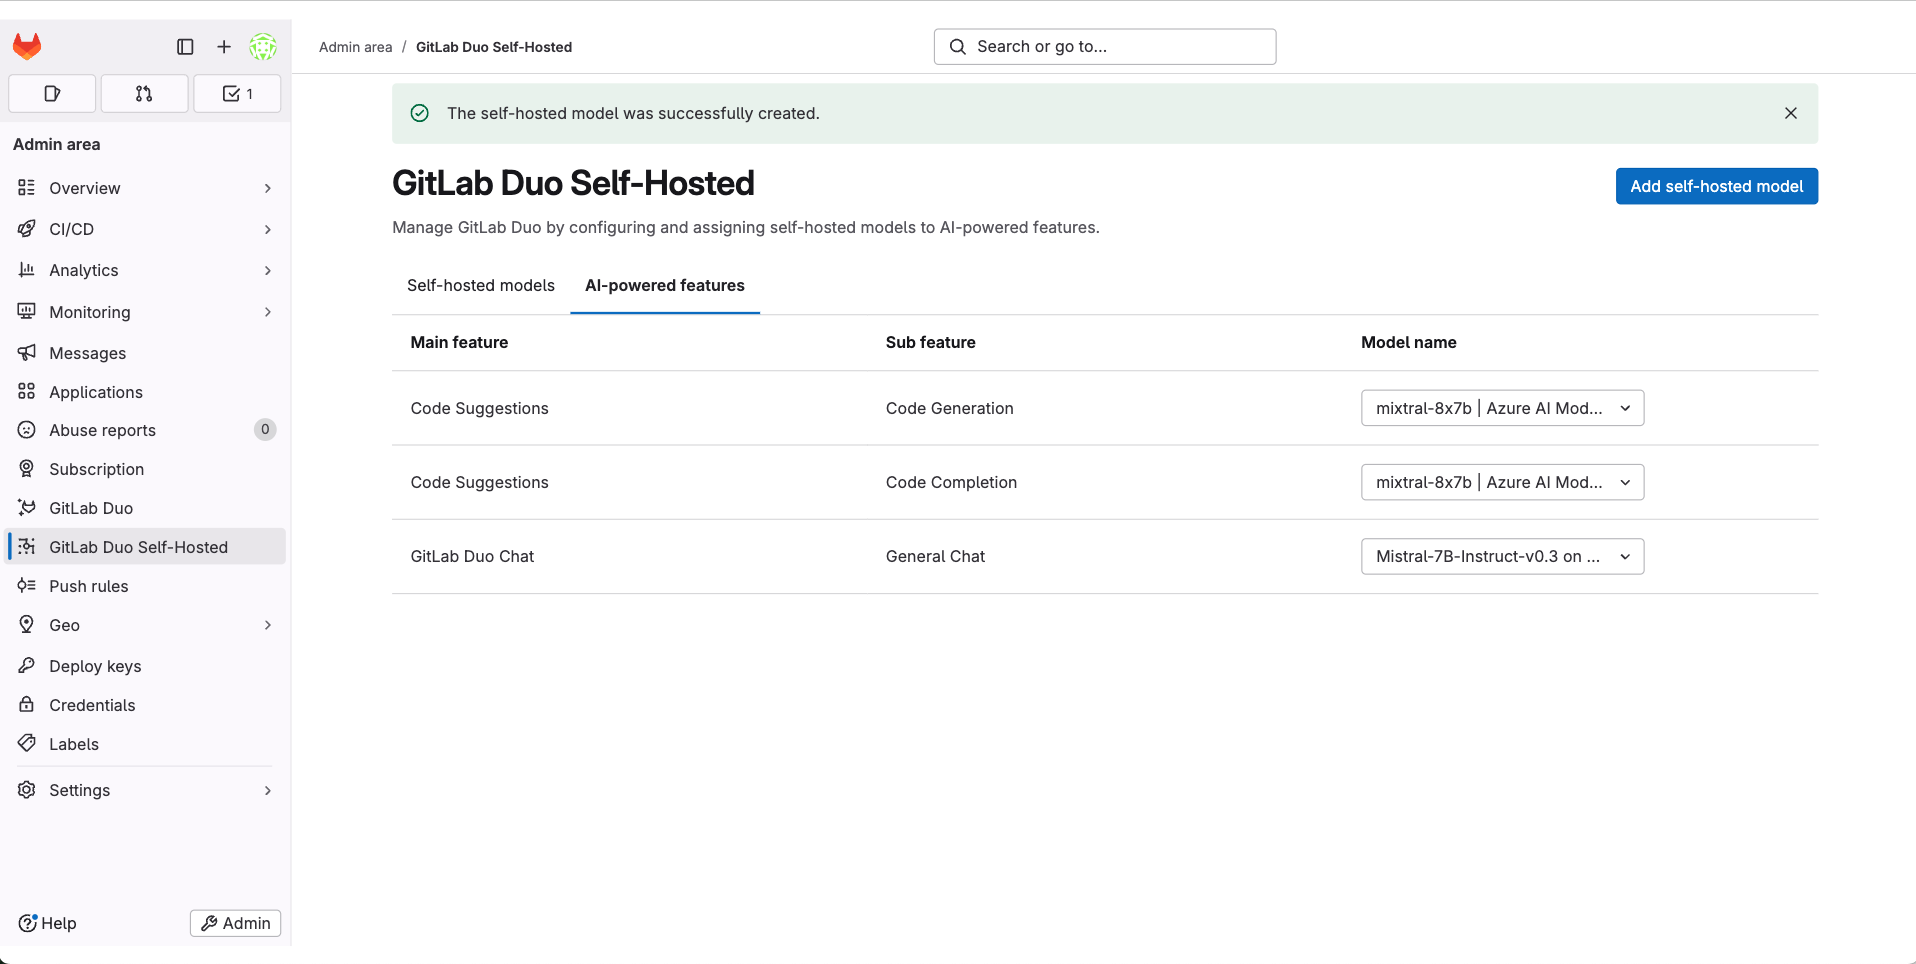Click the Abuse reports face icon

point(27,430)
